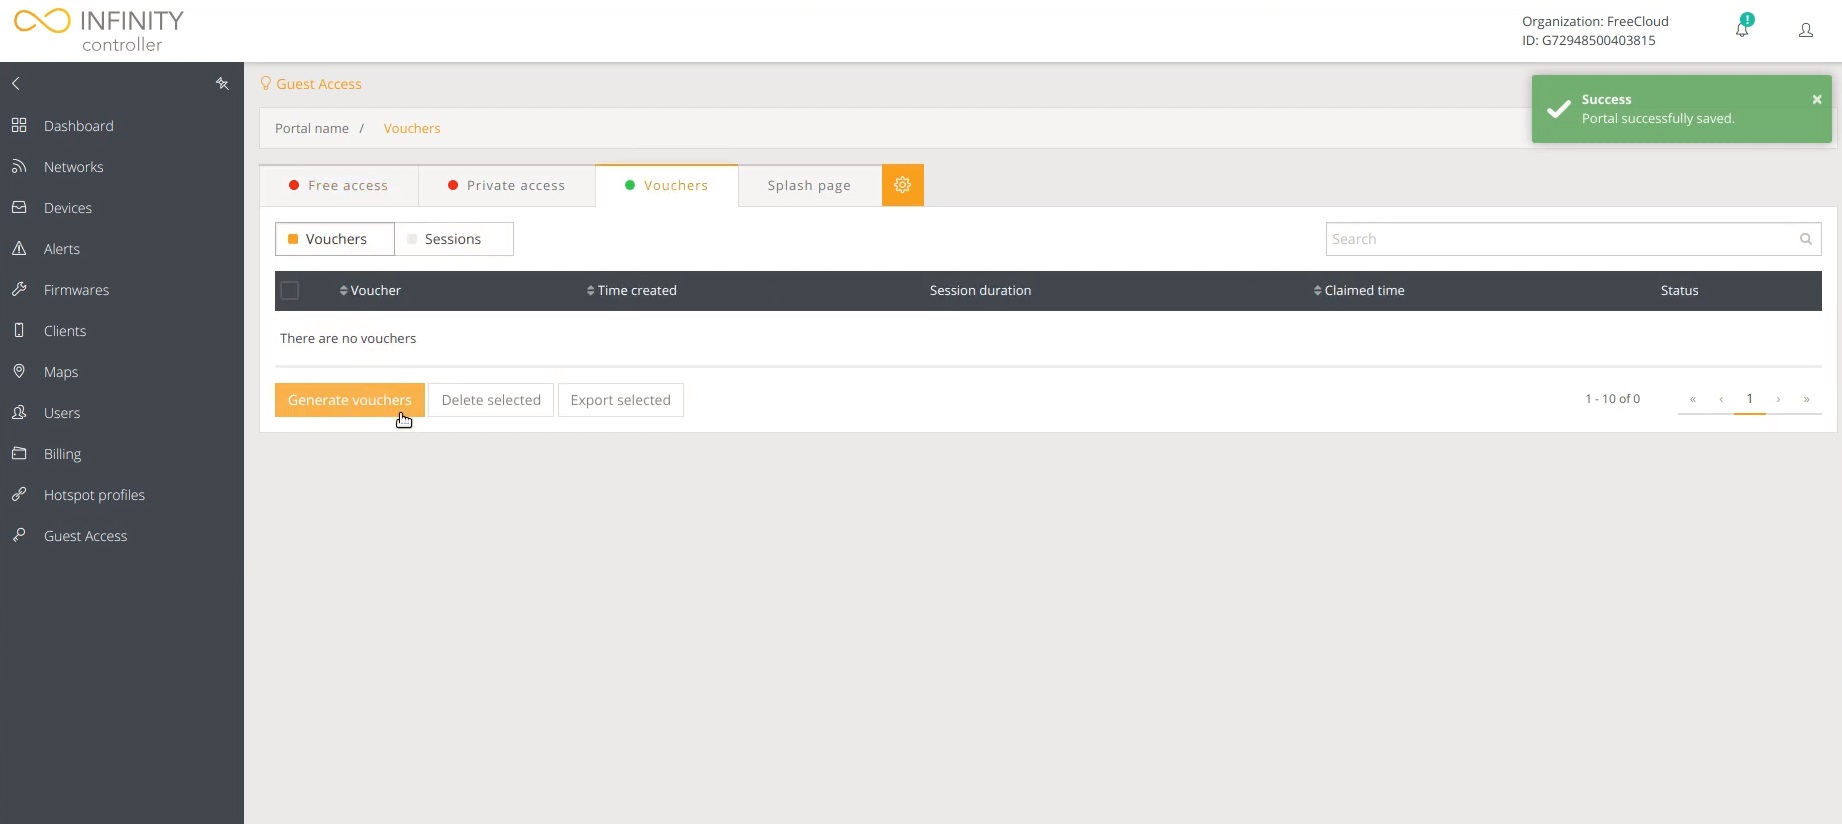Click the Vouchers breadcrumb link

pos(412,129)
